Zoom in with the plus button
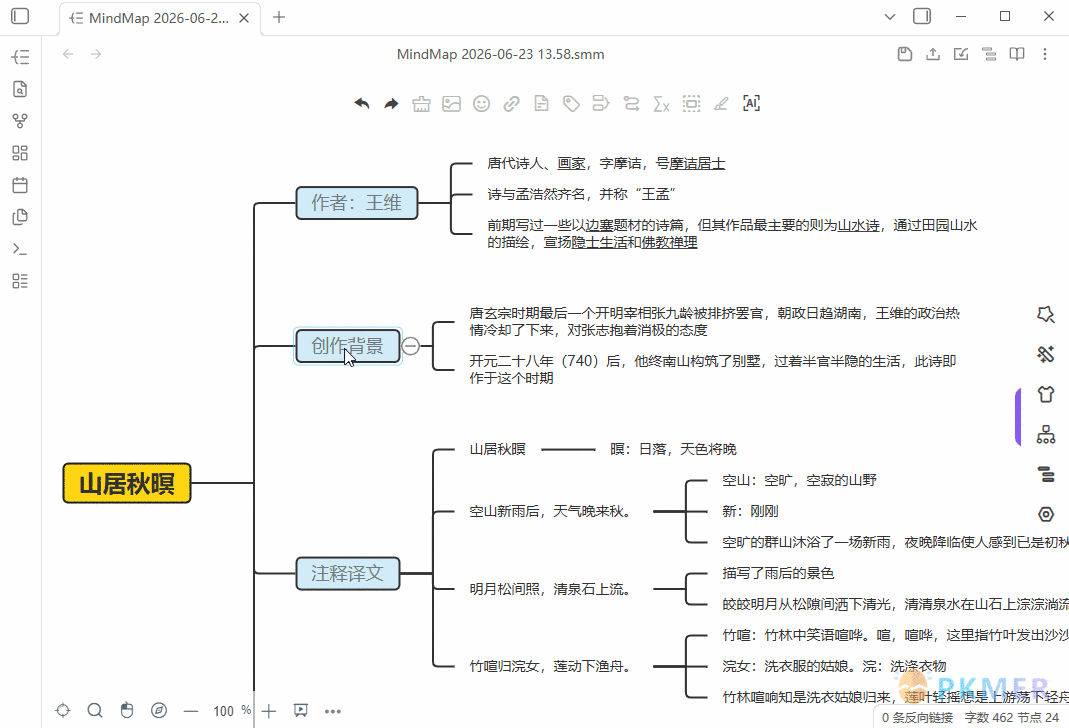 click(x=269, y=711)
